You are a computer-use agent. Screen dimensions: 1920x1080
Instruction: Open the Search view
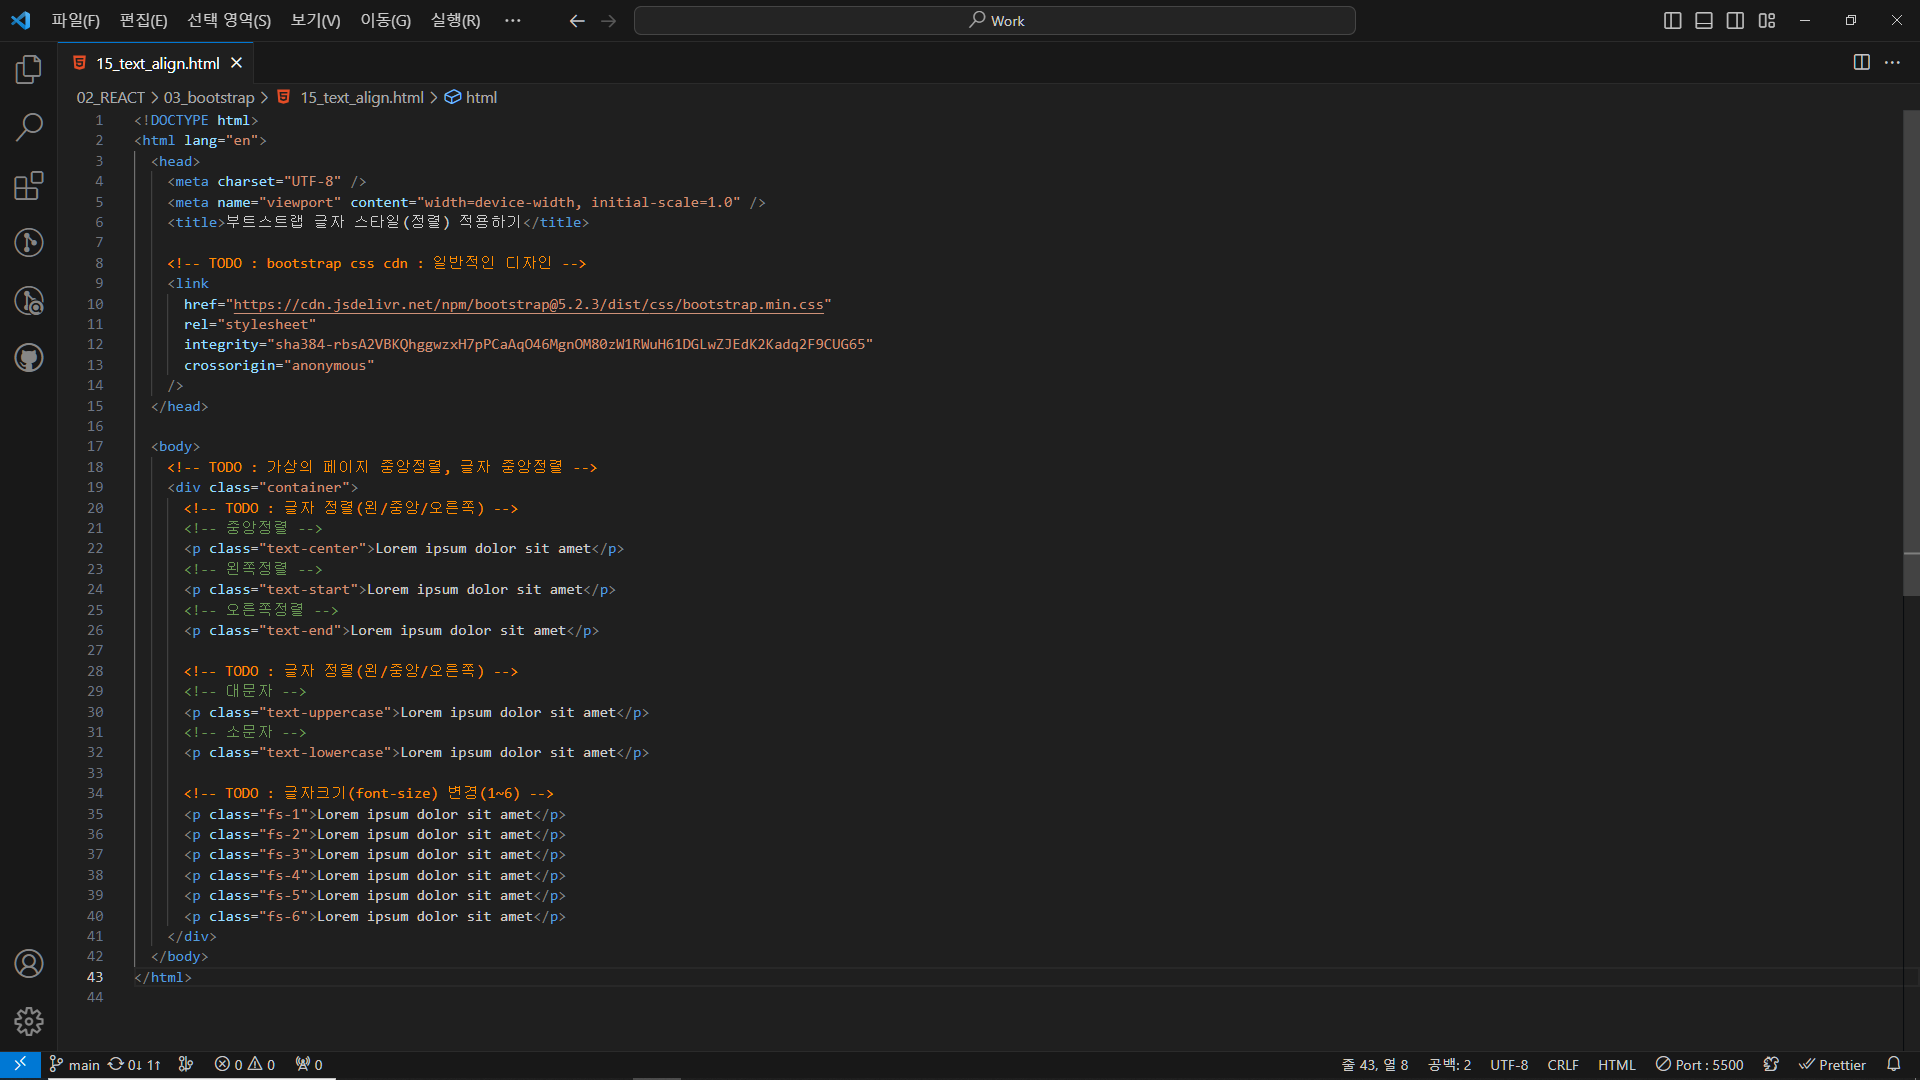pyautogui.click(x=29, y=127)
